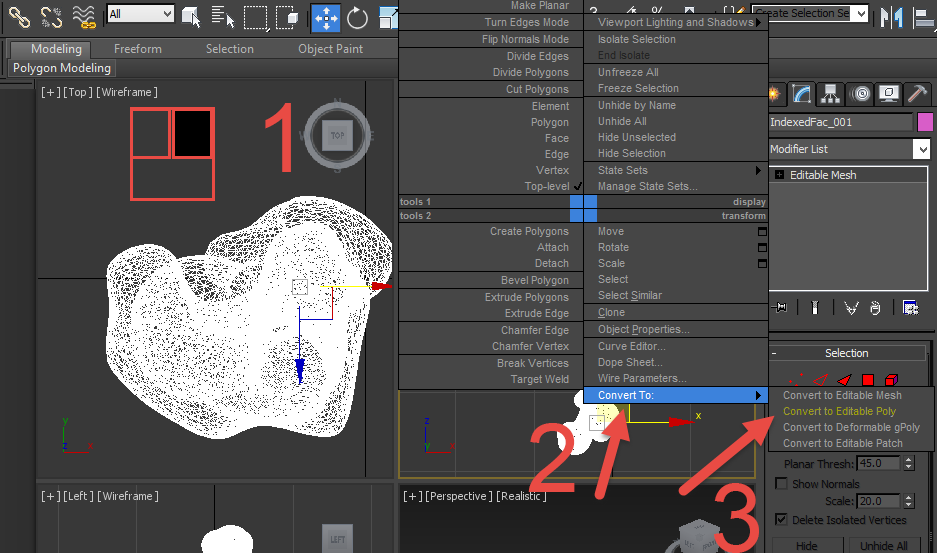Activate the Select and Rotate tool
Viewport: 937px width, 553px height.
[357, 18]
